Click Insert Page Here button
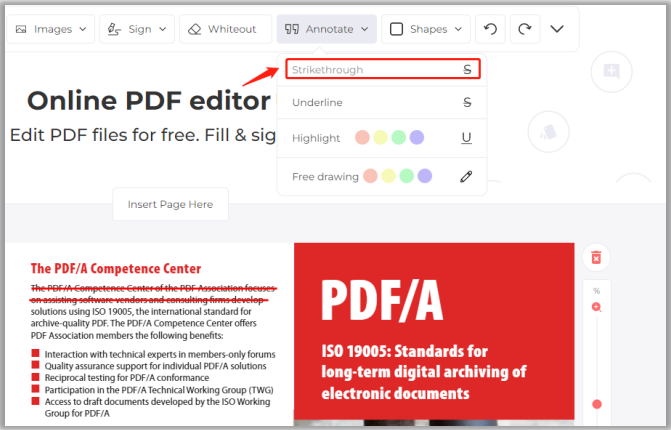Screen dimensions: 671x430 click(x=170, y=205)
